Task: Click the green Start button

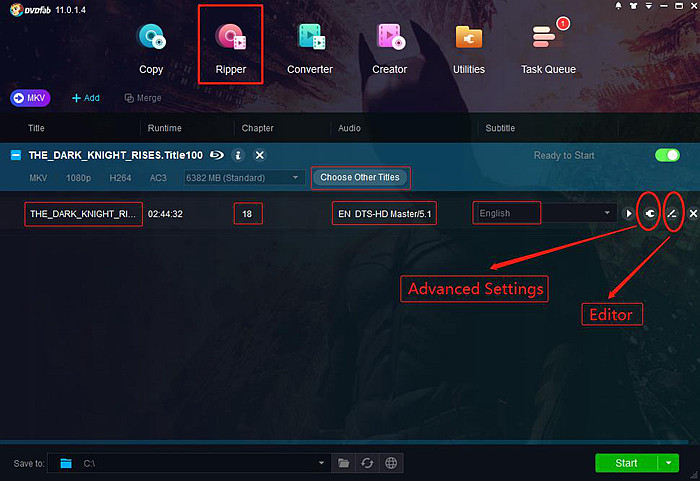Action: point(626,463)
